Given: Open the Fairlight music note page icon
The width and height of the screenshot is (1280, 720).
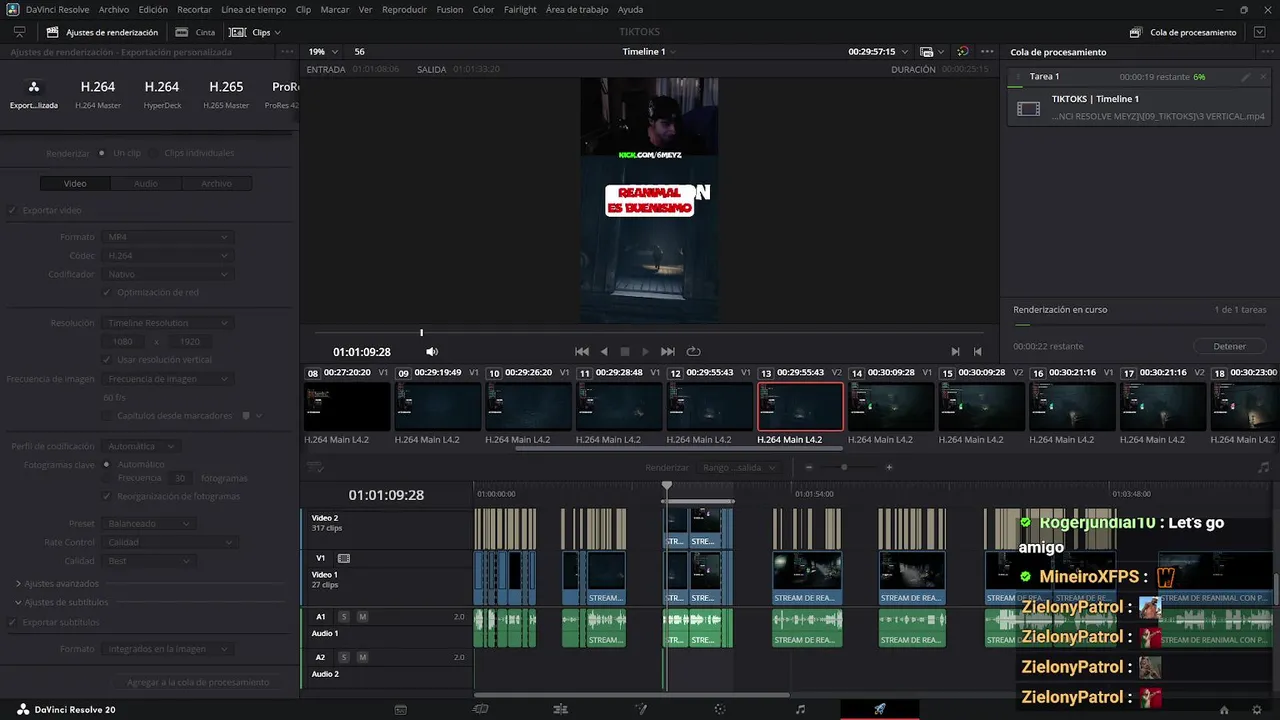Looking at the screenshot, I should tap(800, 709).
